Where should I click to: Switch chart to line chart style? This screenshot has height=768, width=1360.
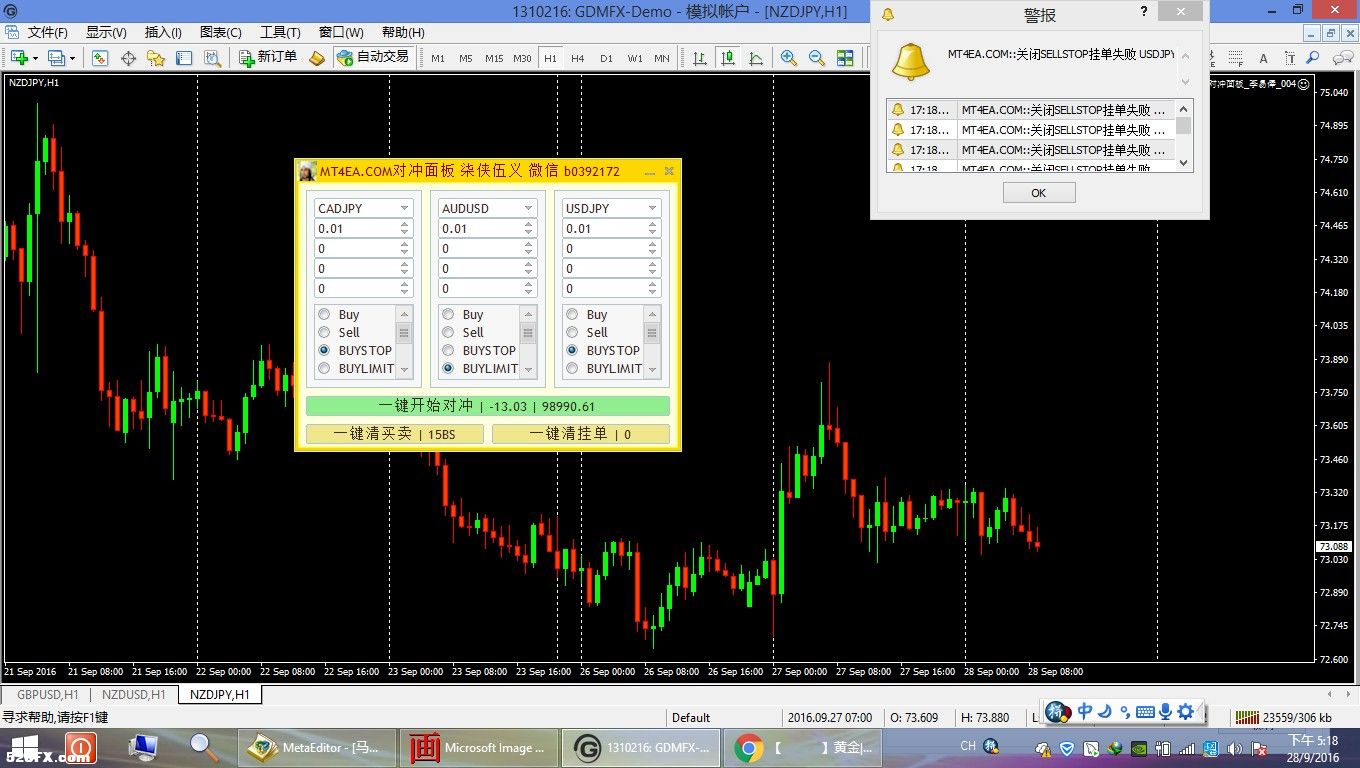pyautogui.click(x=756, y=58)
